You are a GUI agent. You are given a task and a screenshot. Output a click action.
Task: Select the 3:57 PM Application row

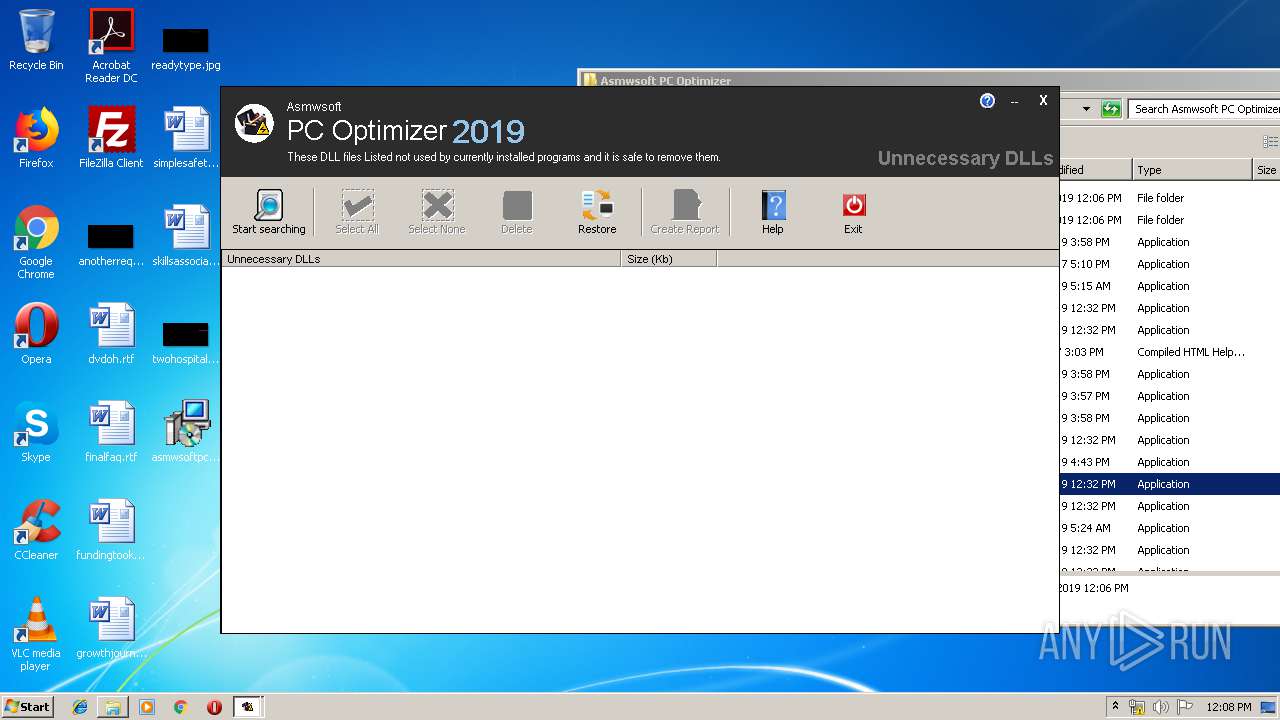[x=1170, y=396]
